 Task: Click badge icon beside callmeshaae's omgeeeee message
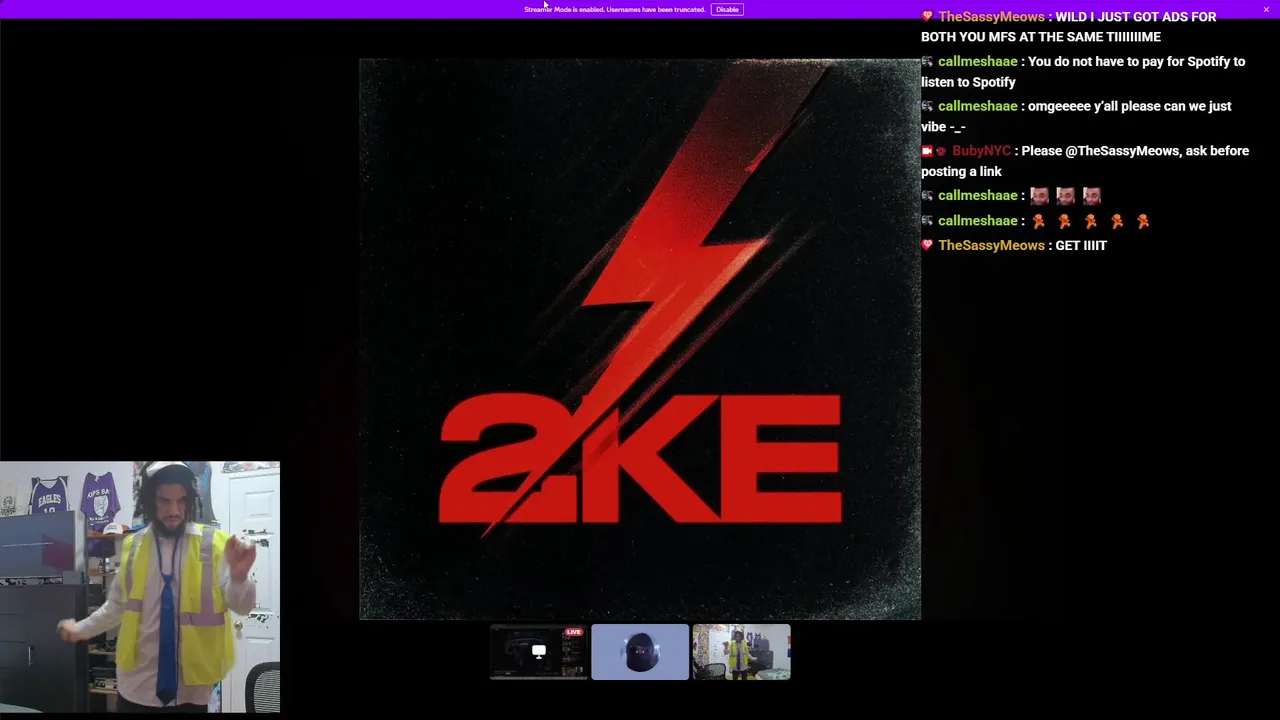pyautogui.click(x=927, y=106)
